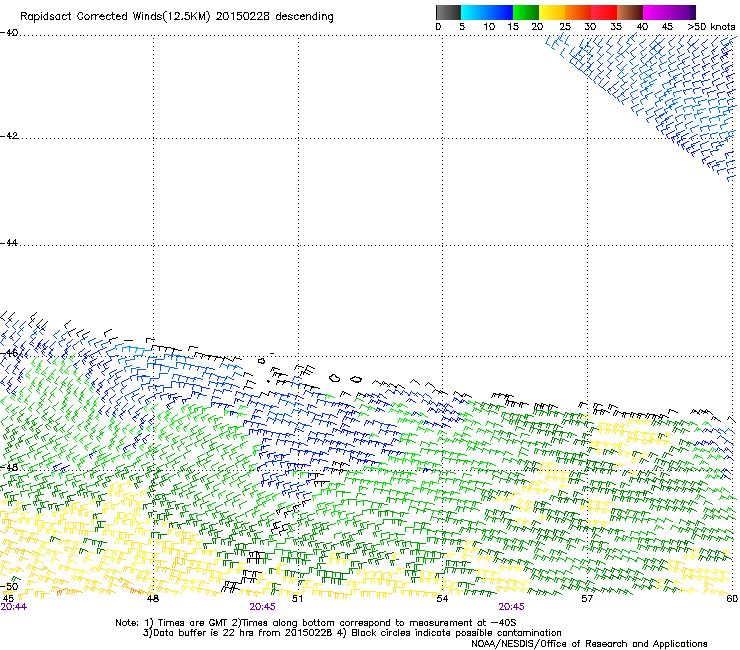Image resolution: width=740 pixels, height=650 pixels.
Task: Click the '25' label on the legend
Action: (565, 27)
